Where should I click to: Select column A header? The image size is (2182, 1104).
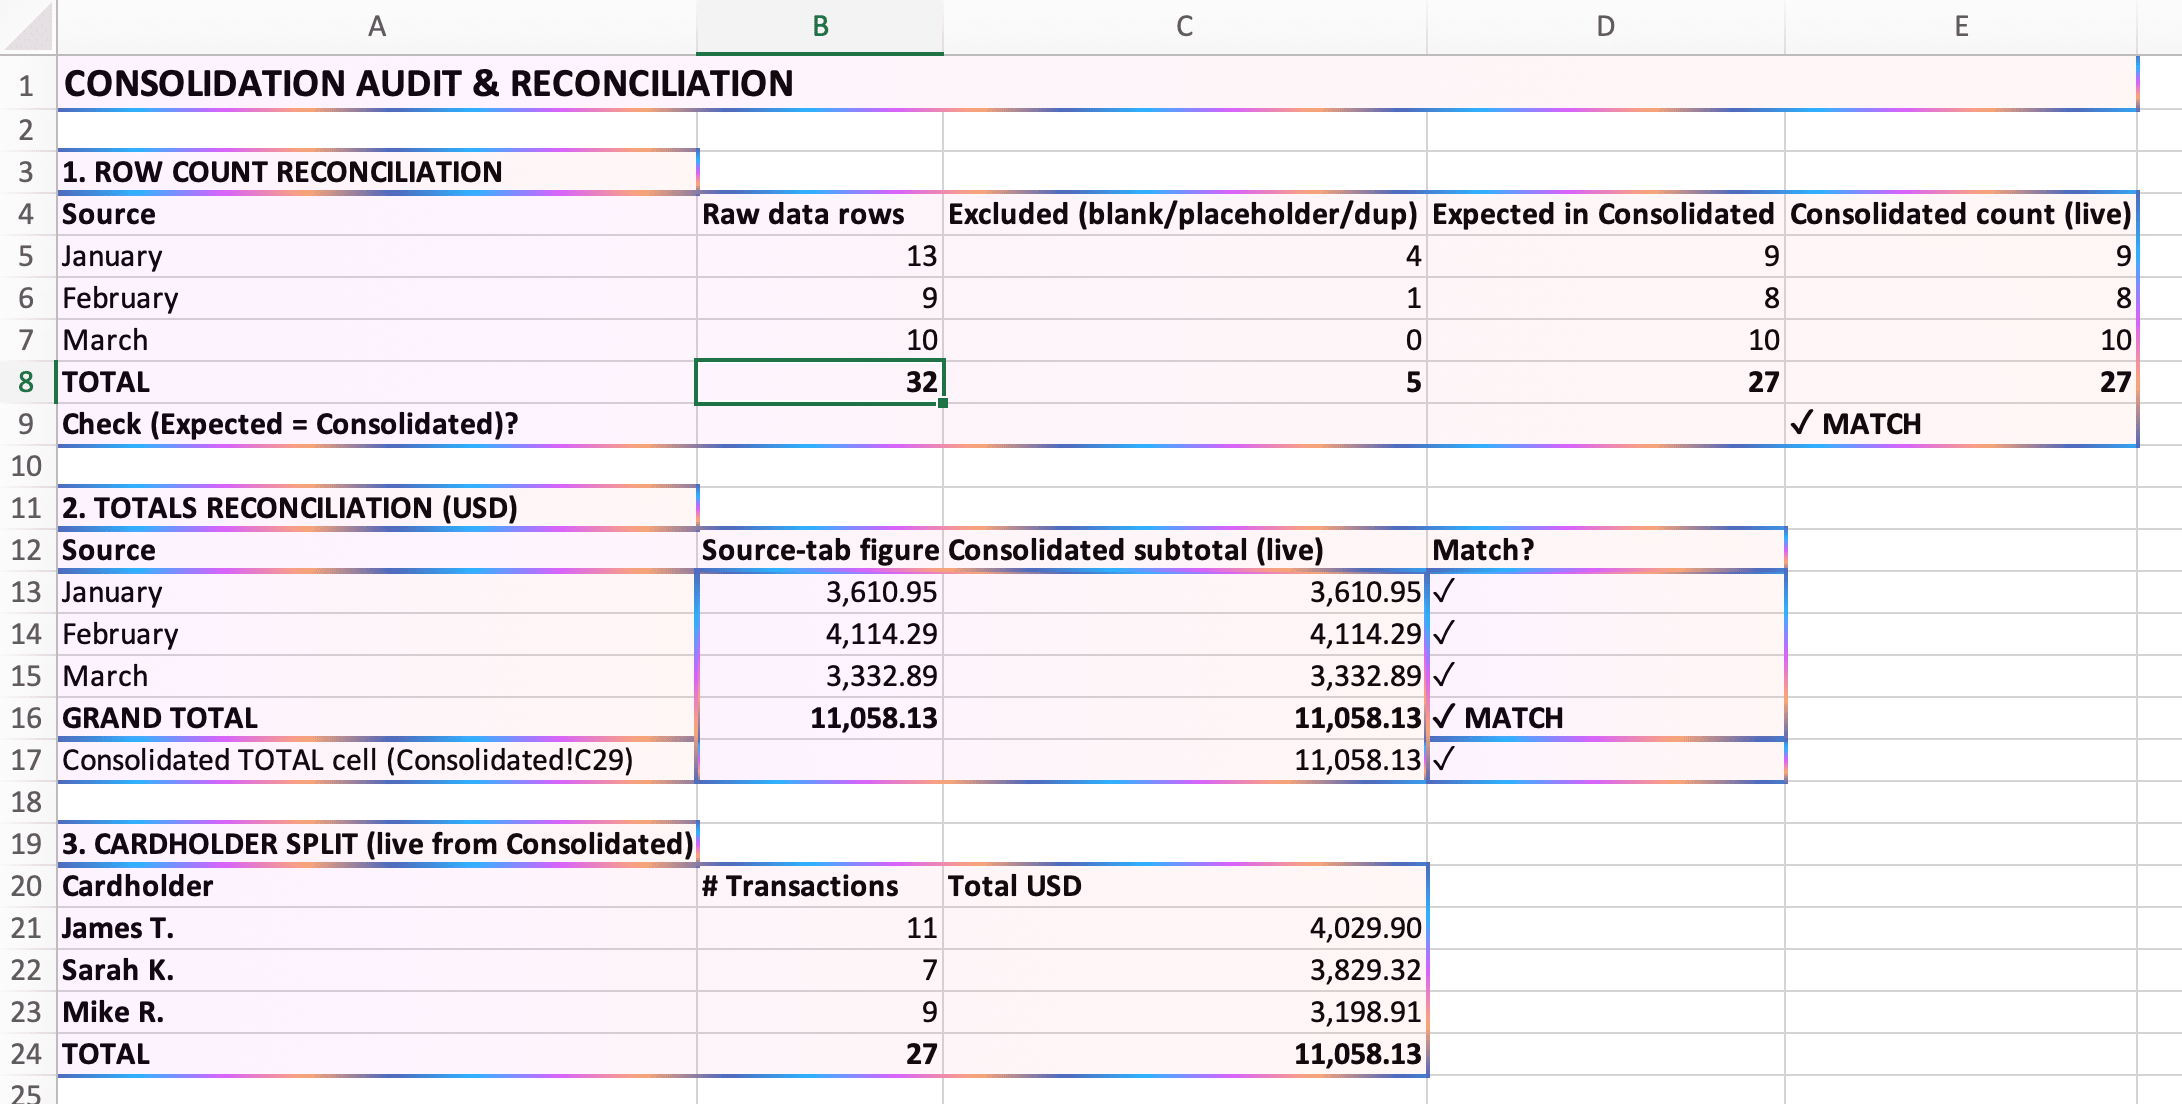click(x=377, y=26)
